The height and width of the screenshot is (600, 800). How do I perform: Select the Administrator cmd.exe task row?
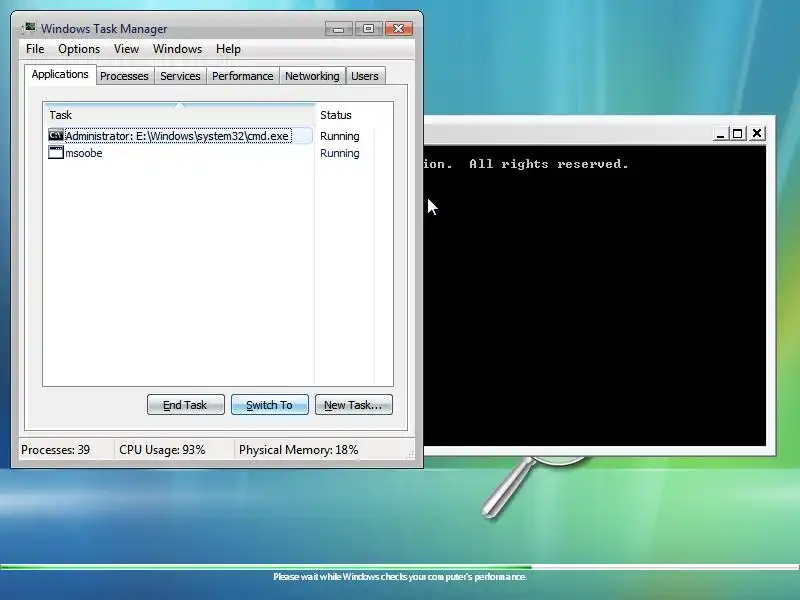pos(180,136)
